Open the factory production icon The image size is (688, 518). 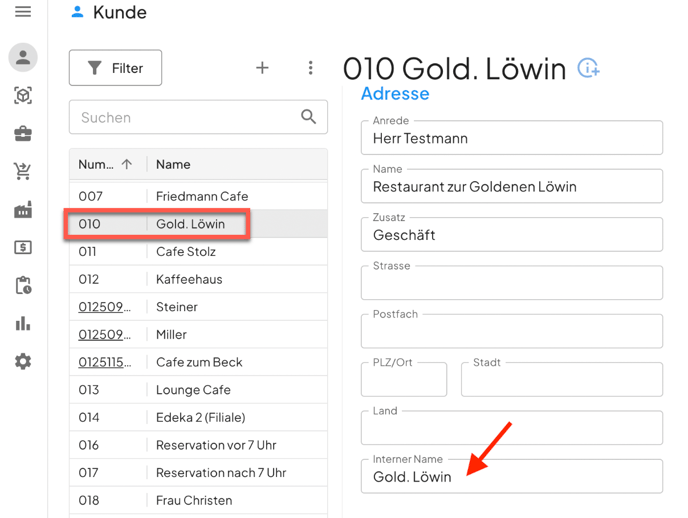pos(23,209)
